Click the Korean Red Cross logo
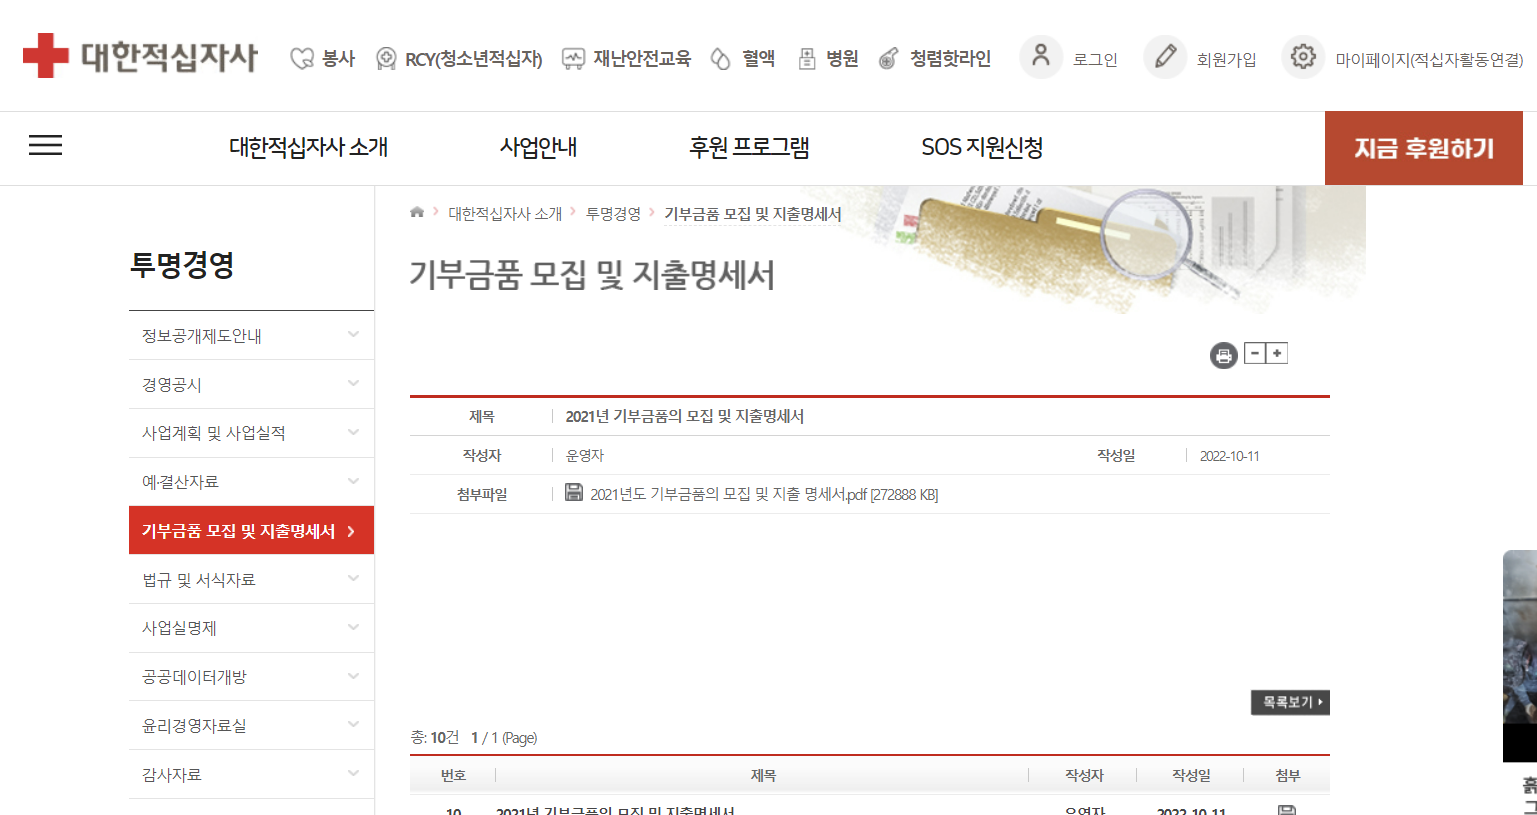Image resolution: width=1537 pixels, height=815 pixels. (x=140, y=56)
